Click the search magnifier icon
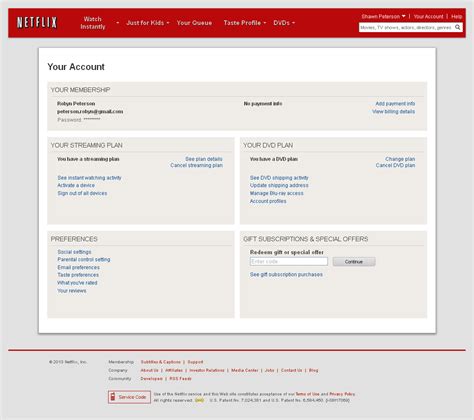Viewport: 474px width, 420px height. click(458, 27)
